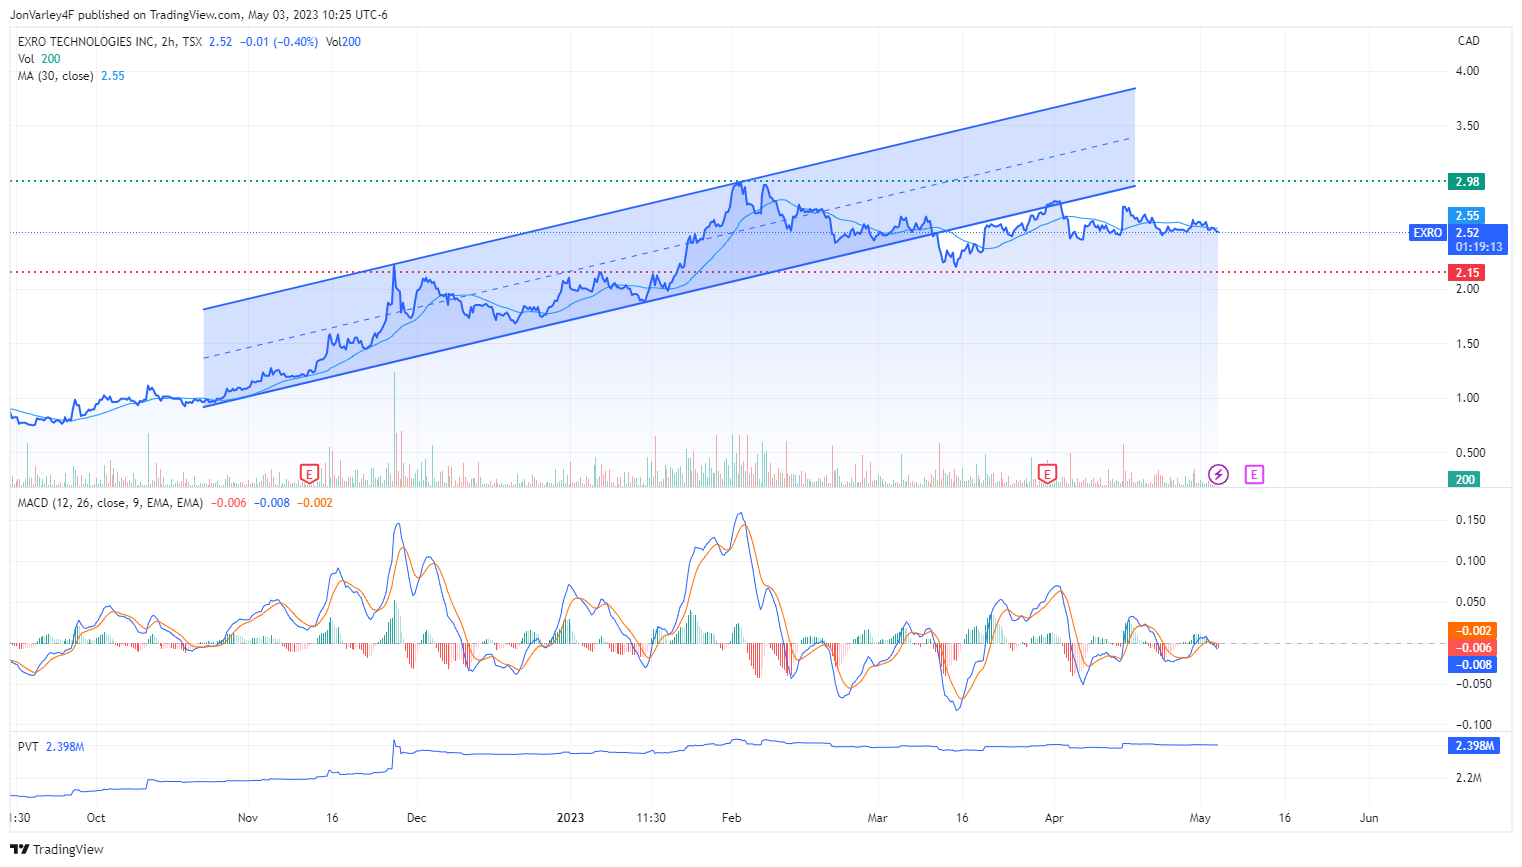The image size is (1522, 867).
Task: Click the green 200 volume scale label
Action: coord(1466,479)
